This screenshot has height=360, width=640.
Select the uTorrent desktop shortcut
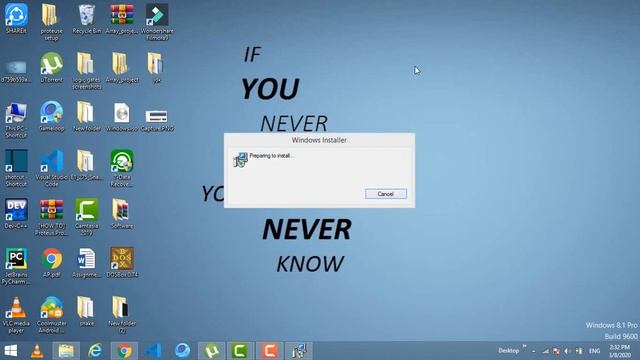coord(51,68)
